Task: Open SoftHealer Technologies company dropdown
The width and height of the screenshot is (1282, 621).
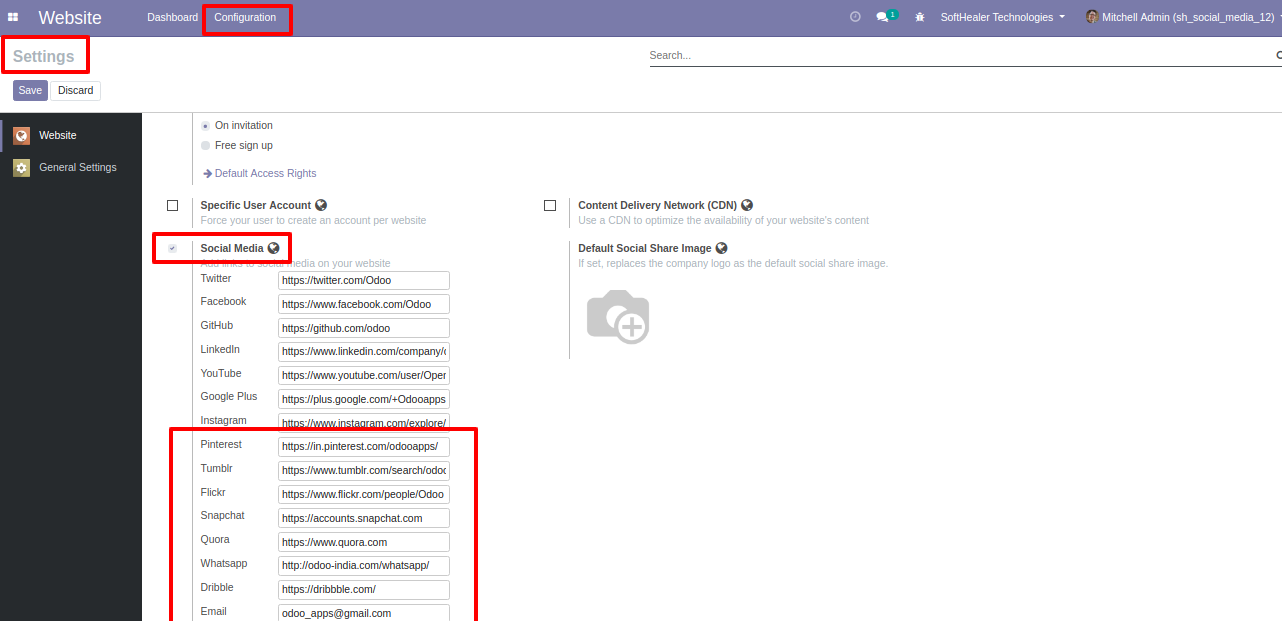Action: pos(1002,17)
